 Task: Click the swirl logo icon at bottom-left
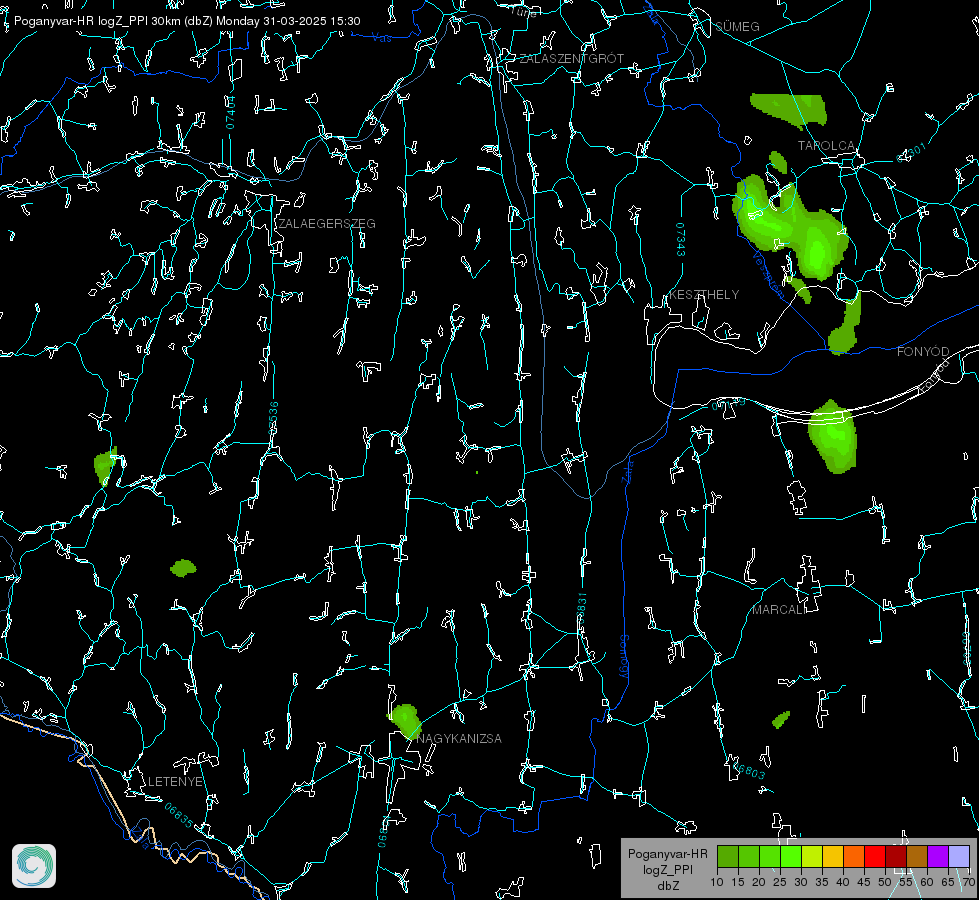point(34,866)
